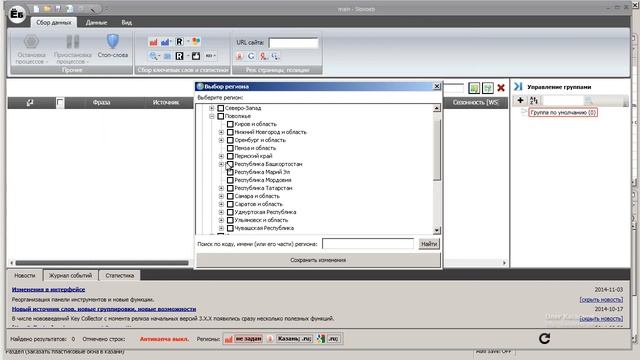Viewport: 640px width, 360px height.
Task: Open the Изменения в интерфейсе news link
Action: pyautogui.click(x=49, y=289)
